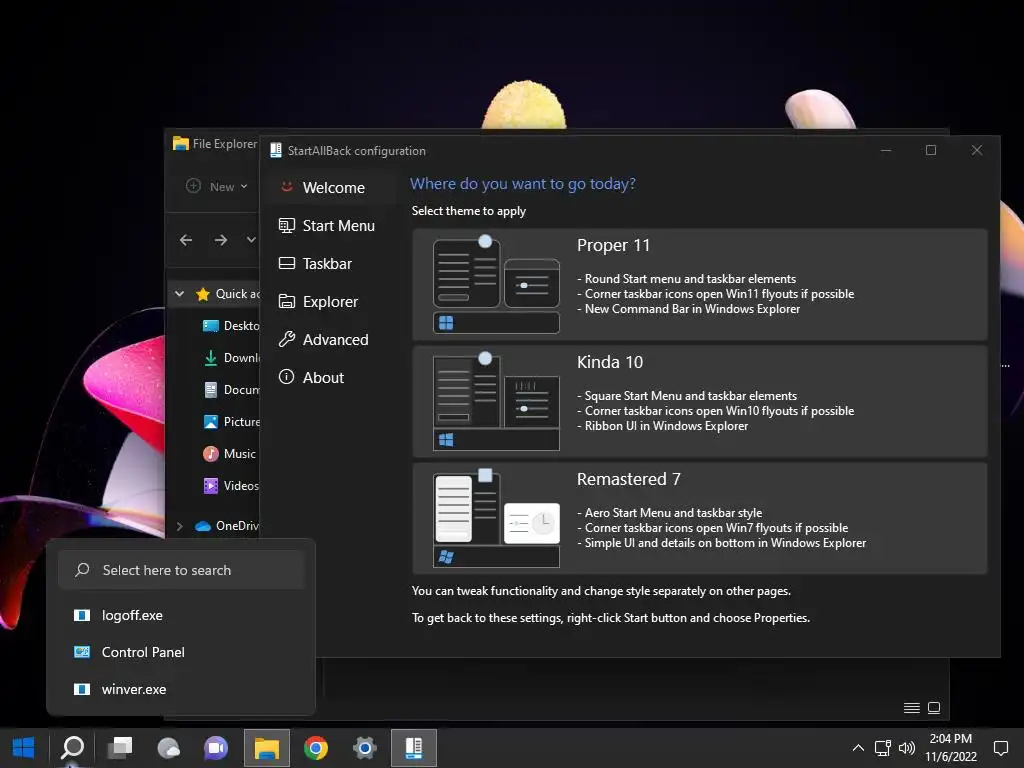Maximize the StartAllBack configuration window
1024x768 pixels.
[931, 150]
